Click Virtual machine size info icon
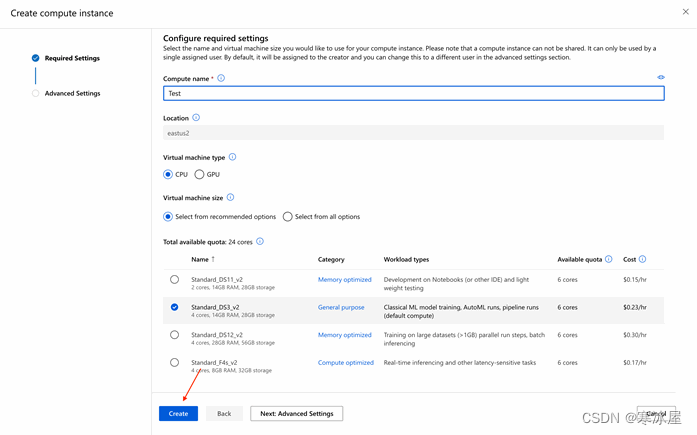 pos(231,198)
